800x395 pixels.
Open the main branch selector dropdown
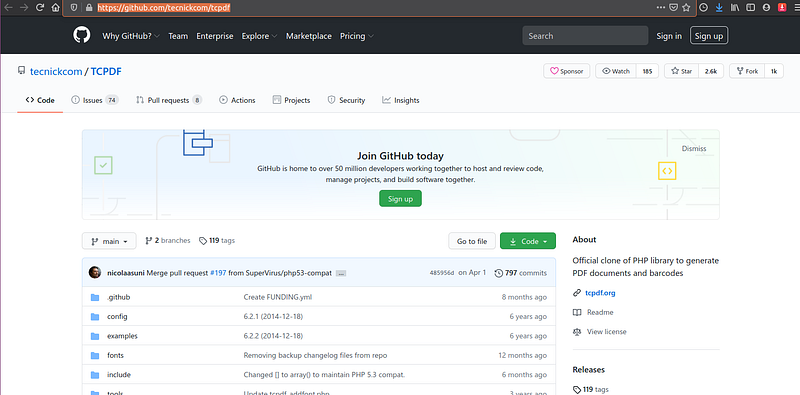pyautogui.click(x=109, y=241)
